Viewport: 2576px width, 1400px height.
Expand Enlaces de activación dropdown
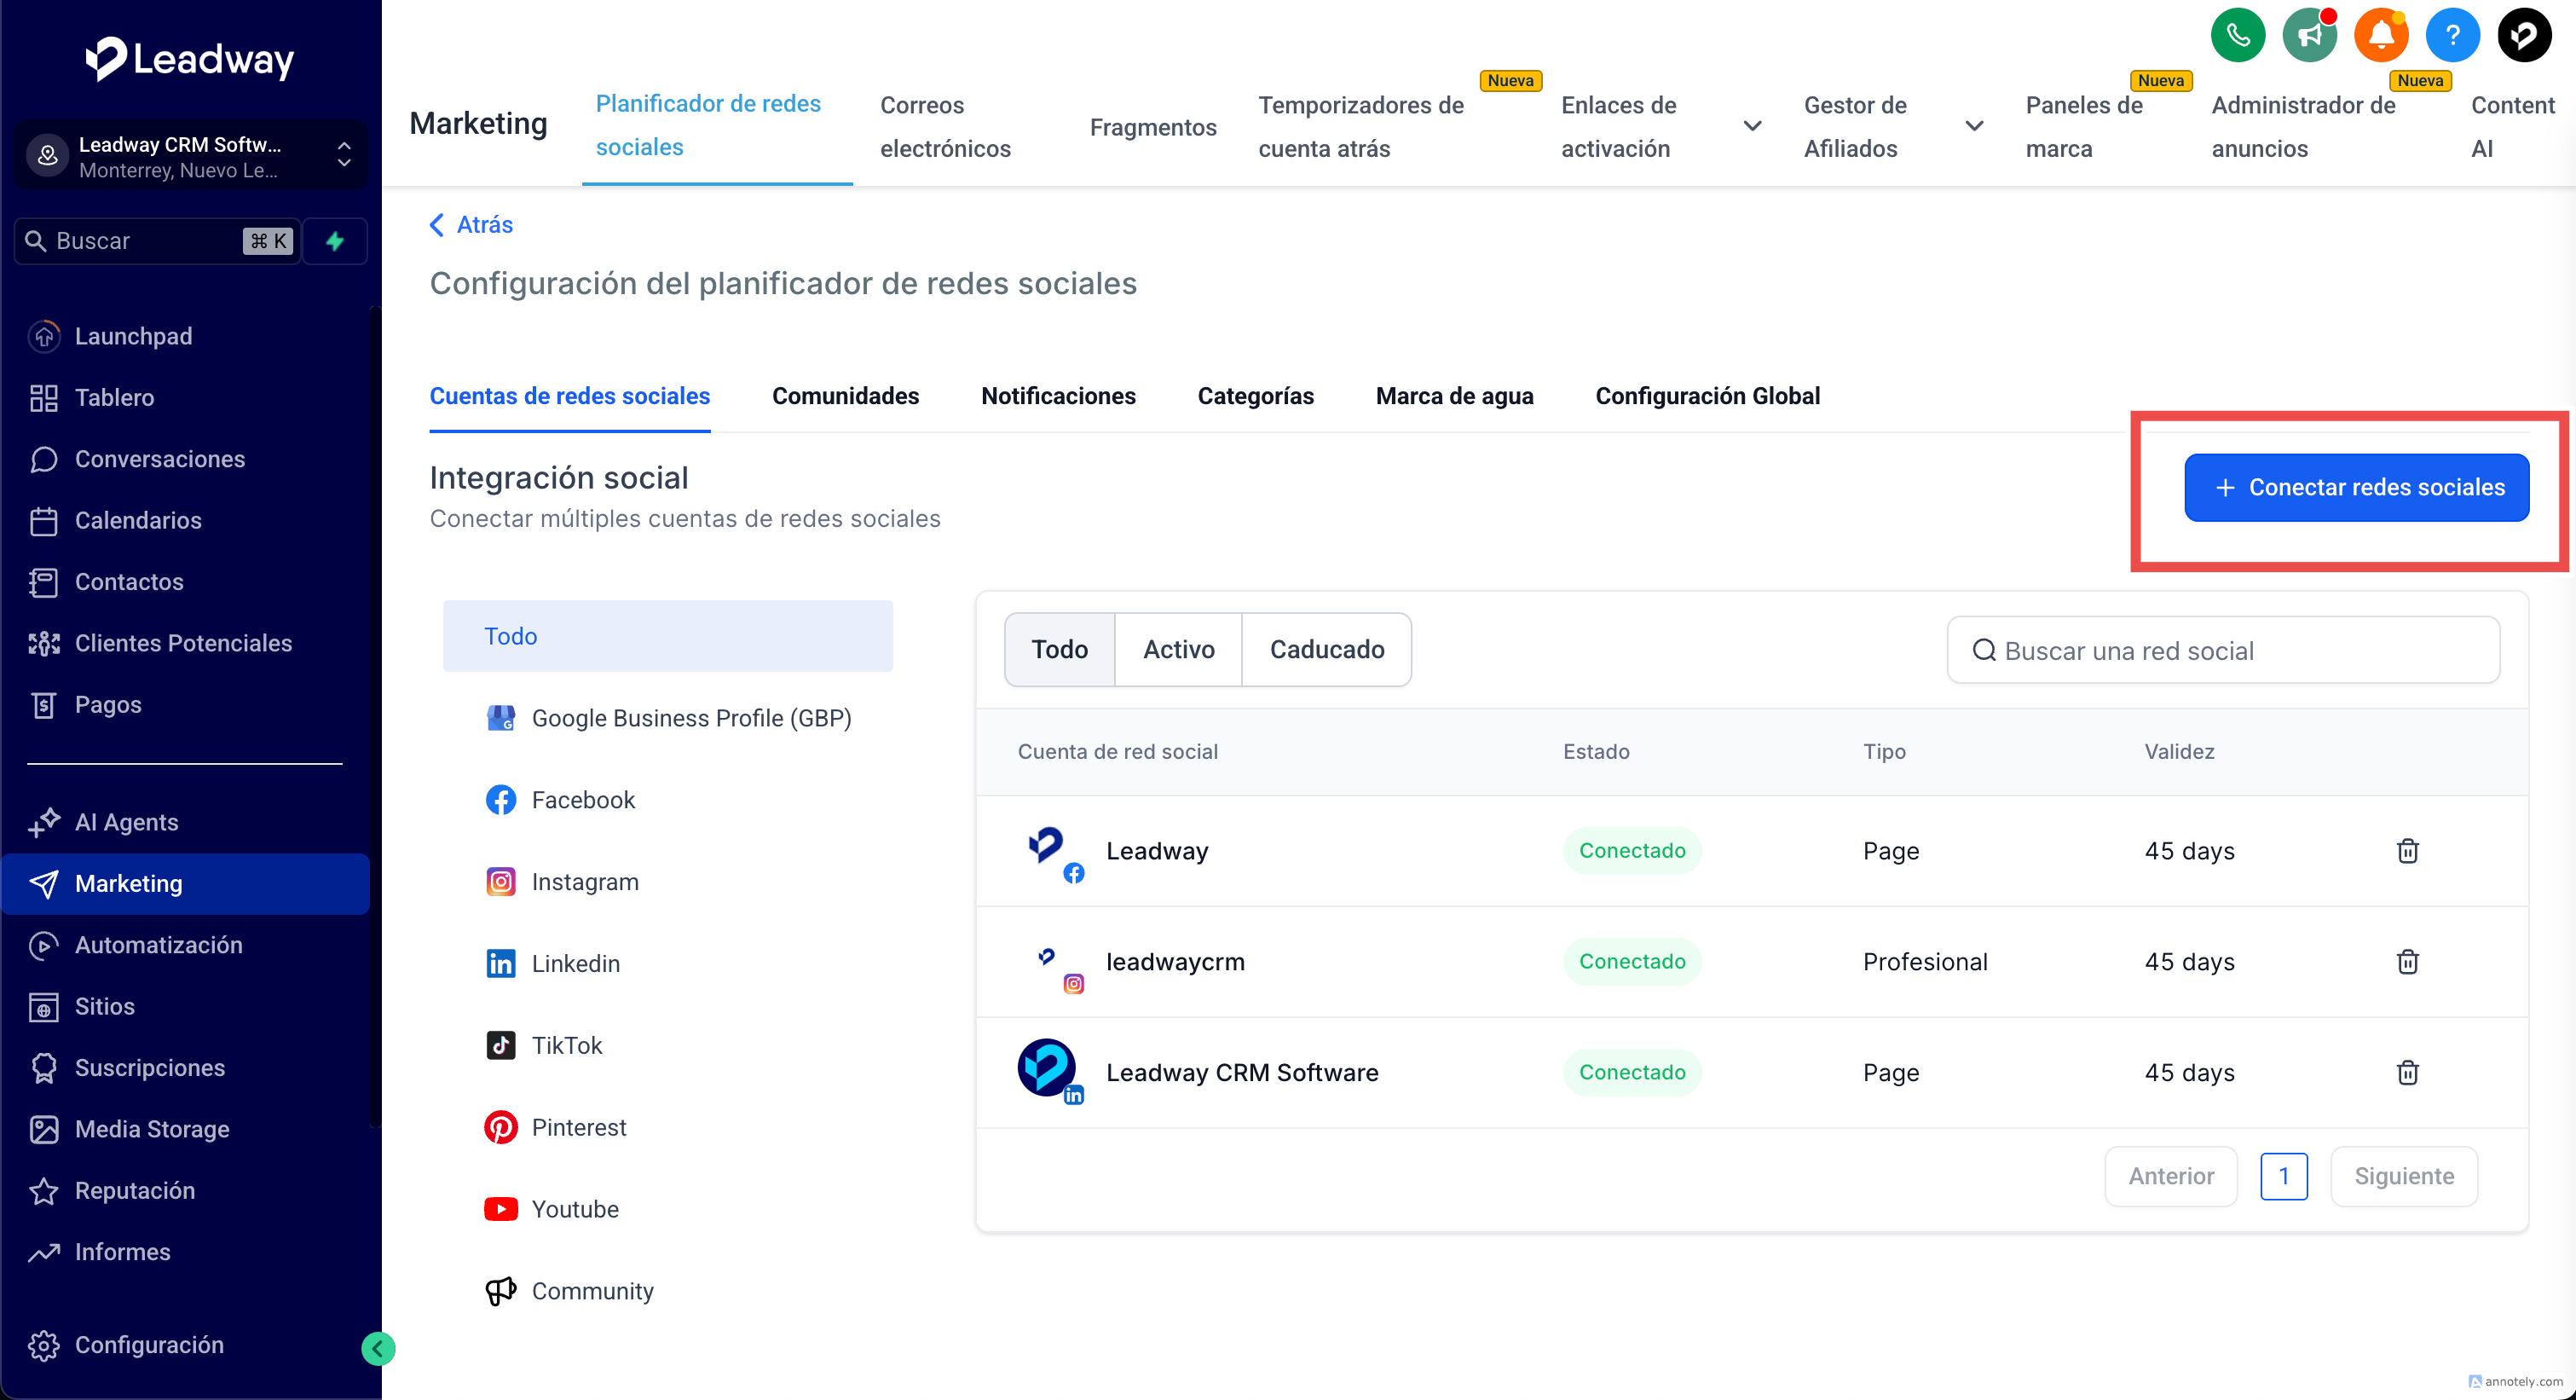[1752, 126]
